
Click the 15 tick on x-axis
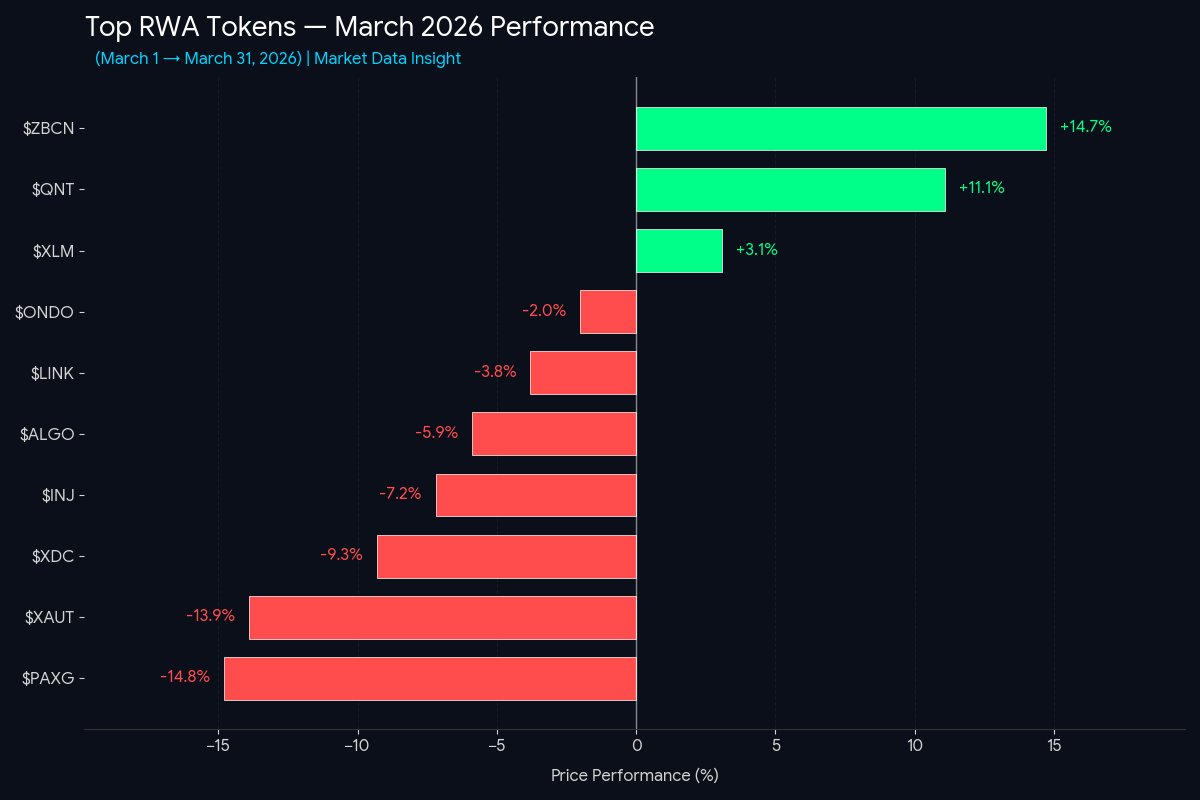1054,745
